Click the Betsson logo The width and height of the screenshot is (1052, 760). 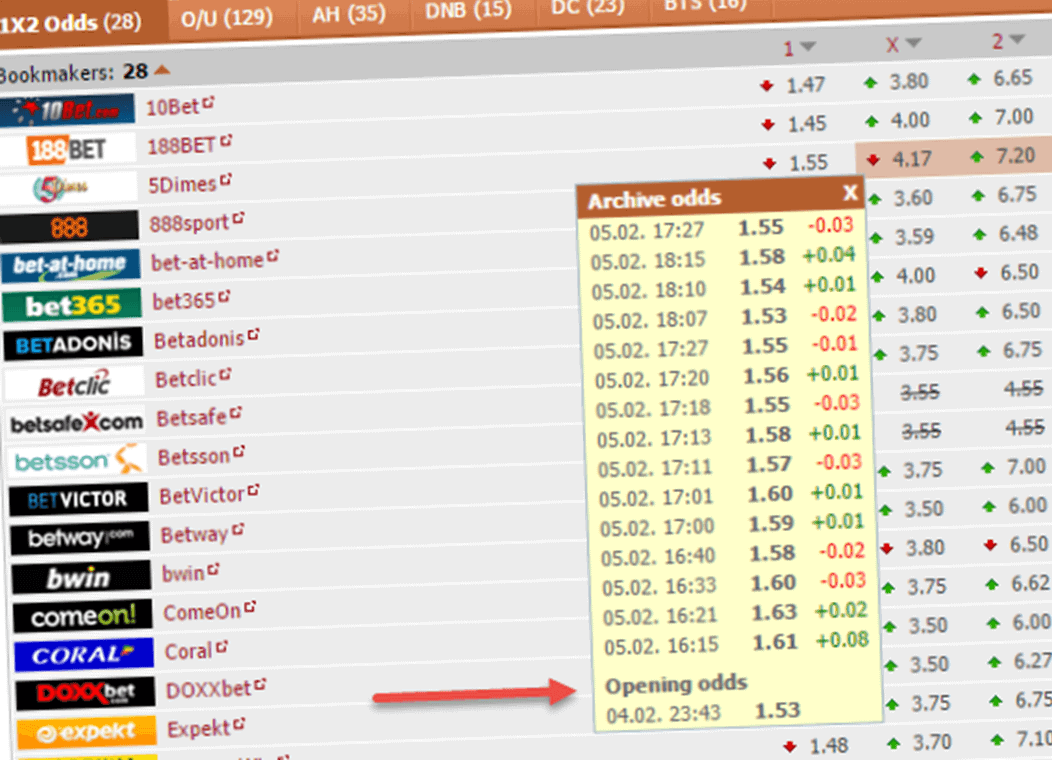(x=75, y=459)
